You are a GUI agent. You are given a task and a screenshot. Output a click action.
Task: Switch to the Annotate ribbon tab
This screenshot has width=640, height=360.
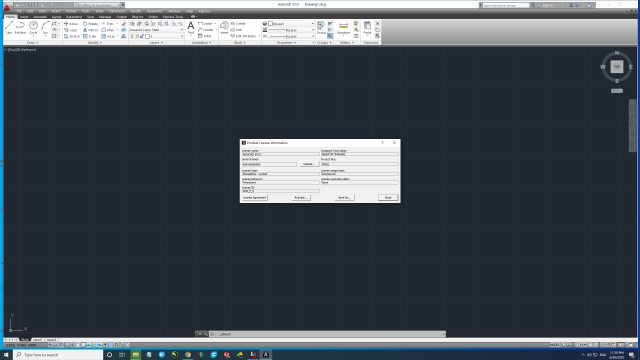[40, 17]
